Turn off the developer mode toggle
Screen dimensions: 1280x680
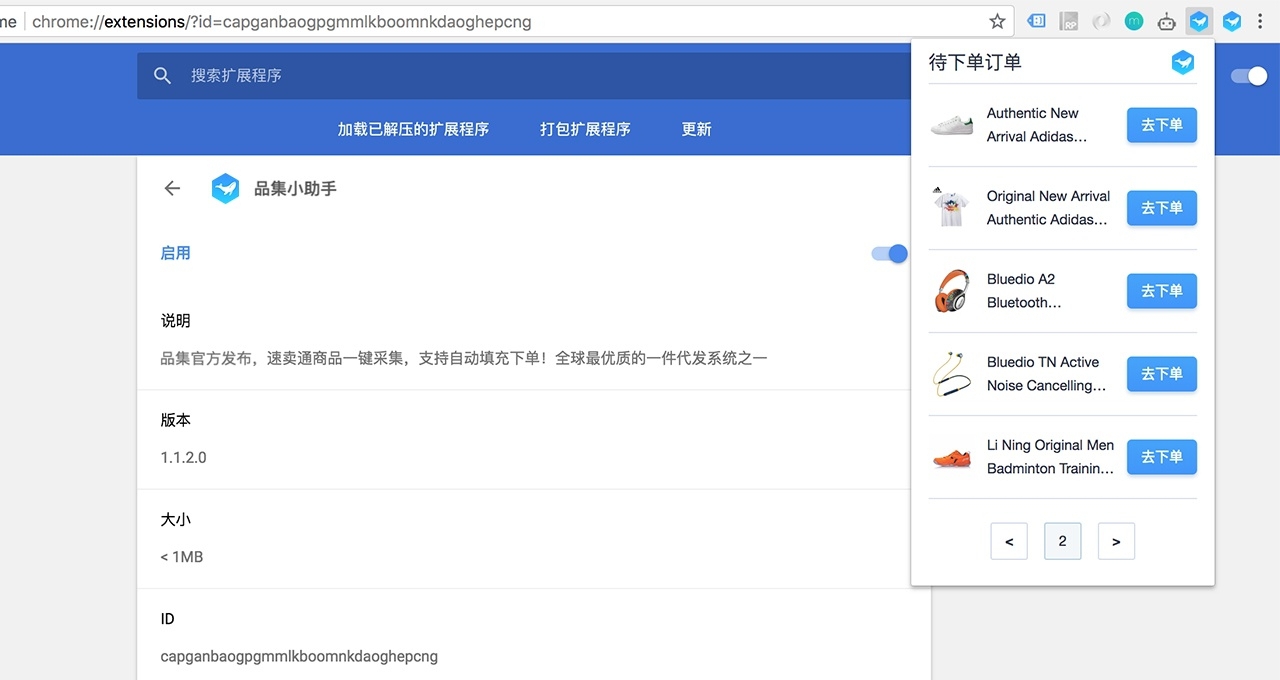click(x=1248, y=75)
